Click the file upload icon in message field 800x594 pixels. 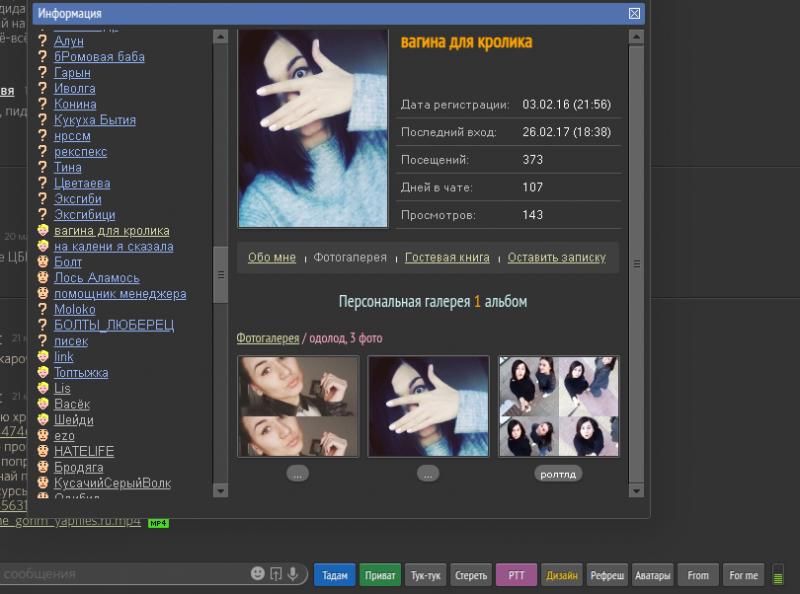276,574
